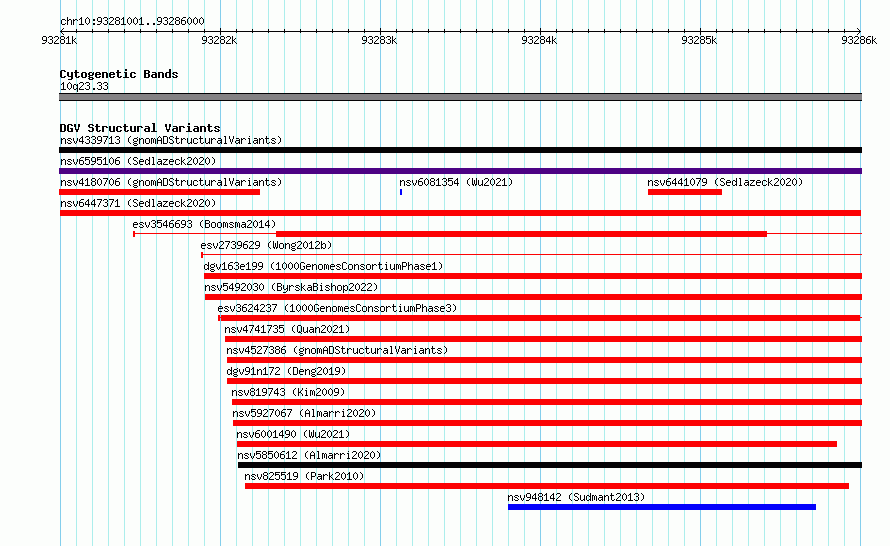Image resolution: width=890 pixels, height=546 pixels.
Task: Click the 10q23.33 band label
Action: [x=84, y=86]
